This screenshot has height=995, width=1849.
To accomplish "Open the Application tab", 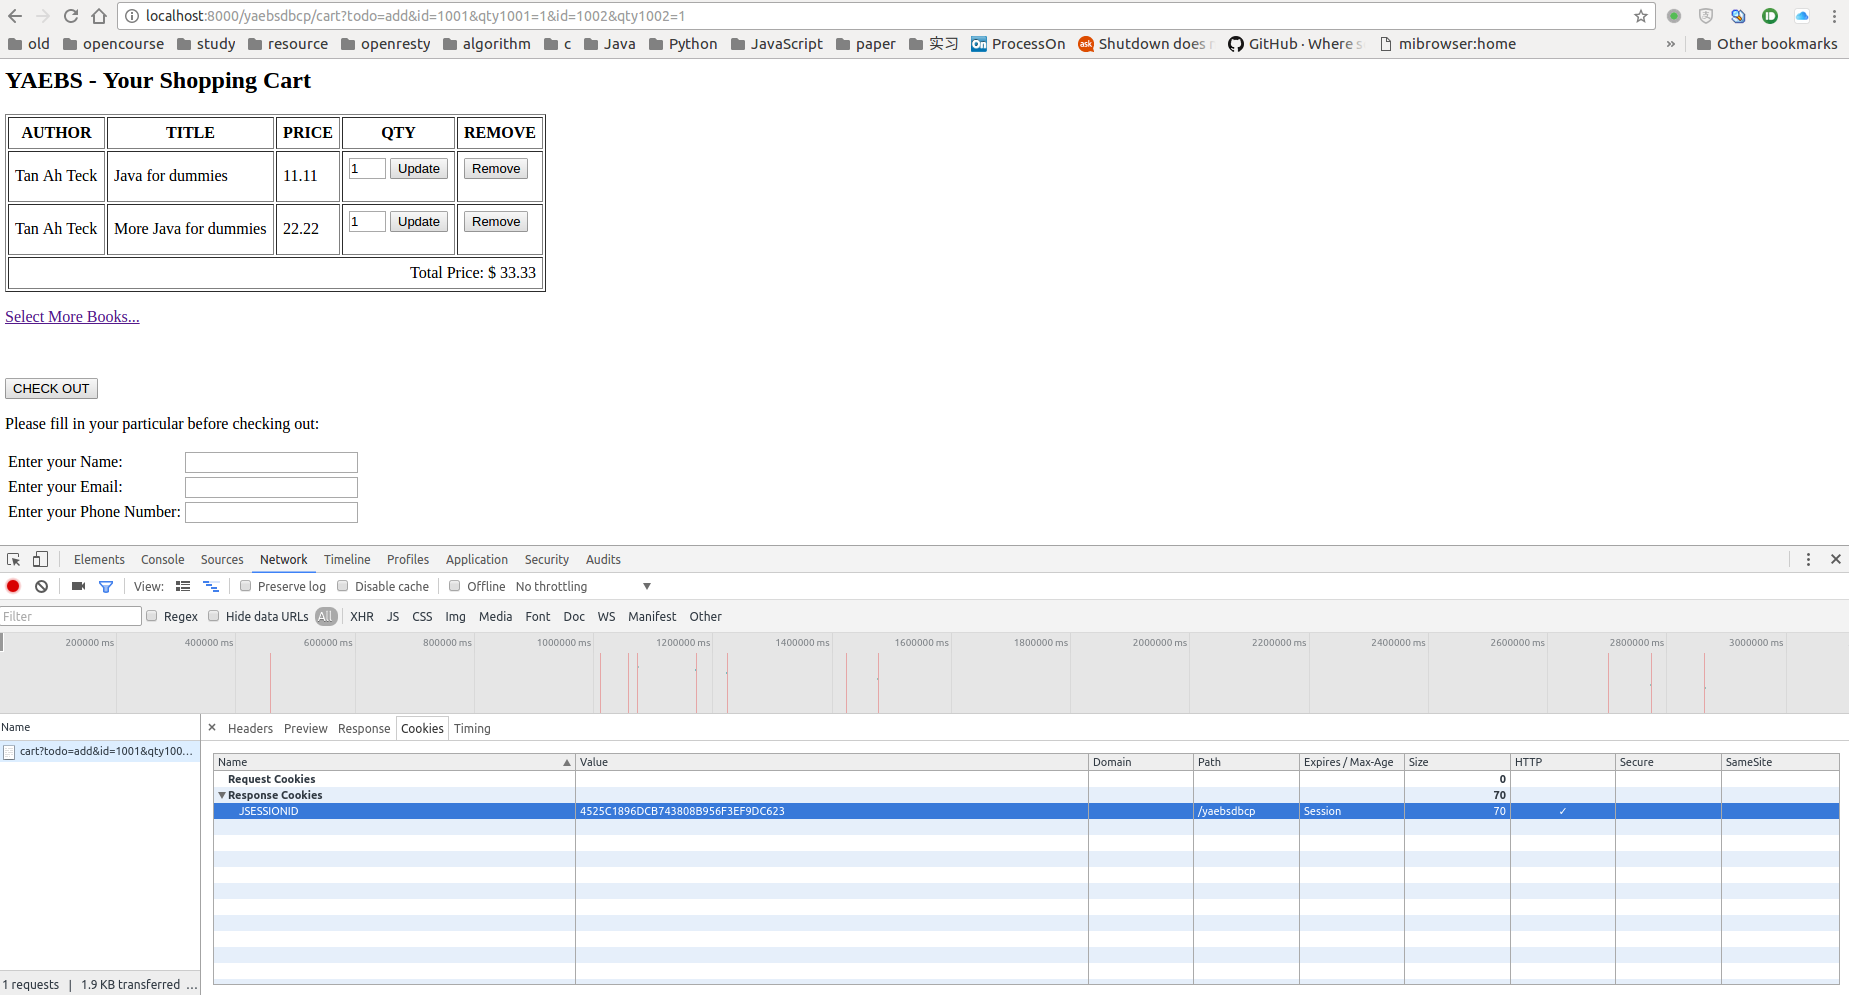I will coord(477,560).
